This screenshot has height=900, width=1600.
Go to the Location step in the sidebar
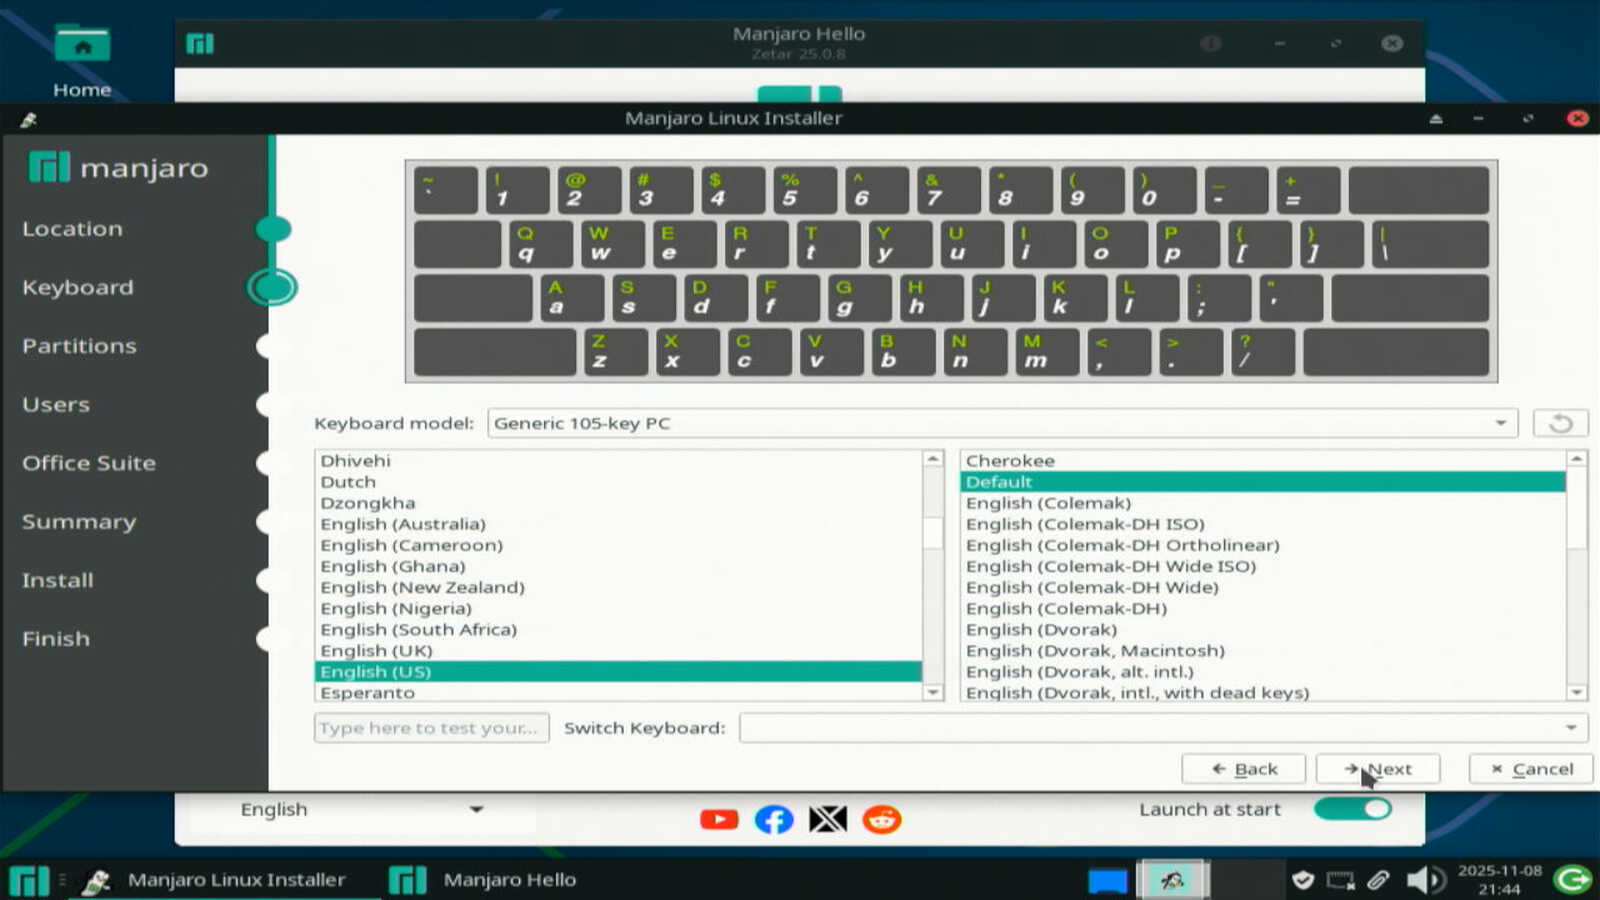73,229
